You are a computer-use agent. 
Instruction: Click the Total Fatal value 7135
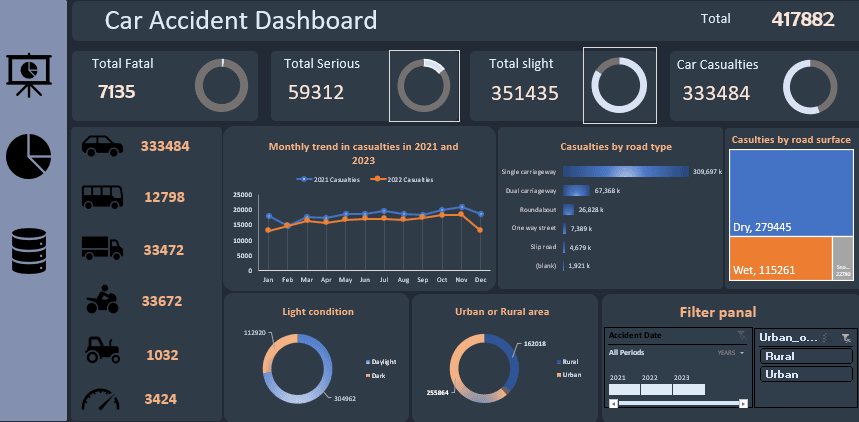[x=117, y=92]
